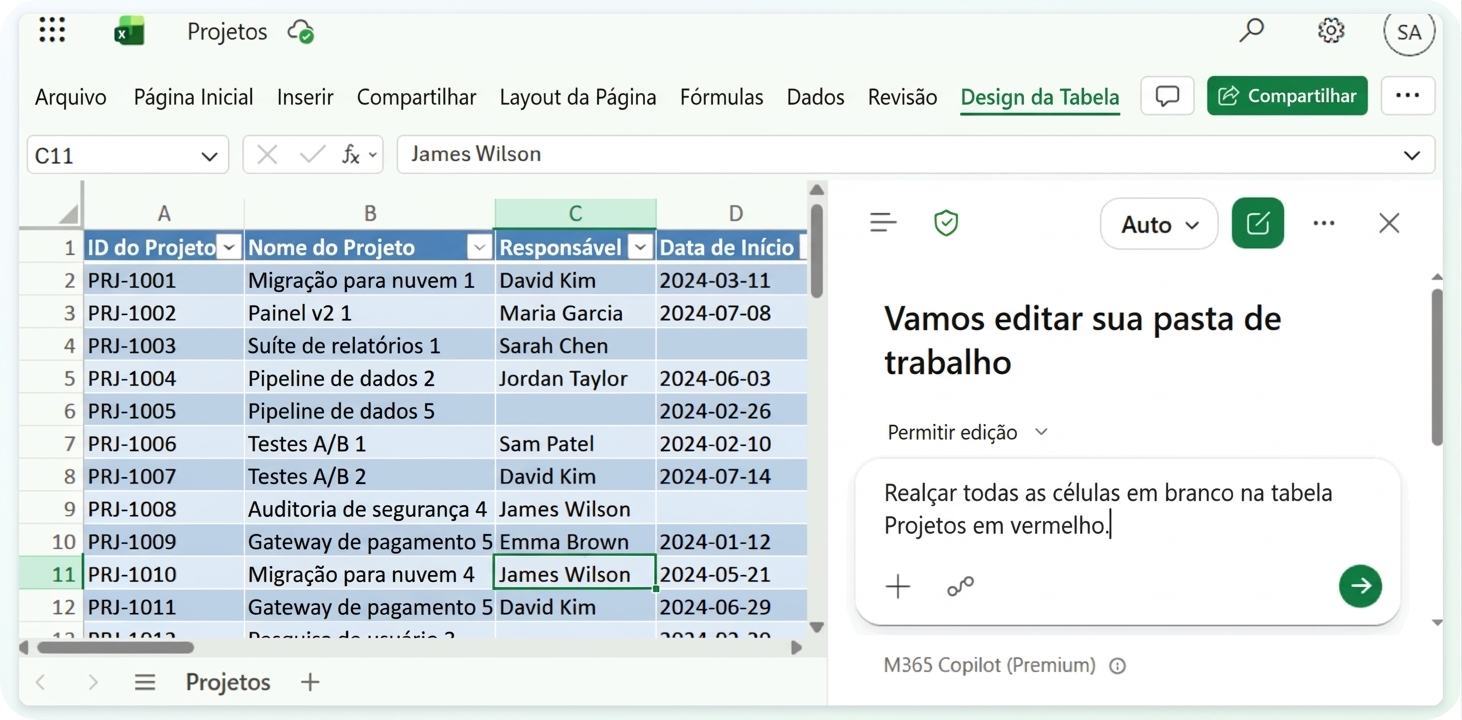Open filter dropdown for Nome do Projeto
This screenshot has width=1462, height=720.
[x=480, y=248]
